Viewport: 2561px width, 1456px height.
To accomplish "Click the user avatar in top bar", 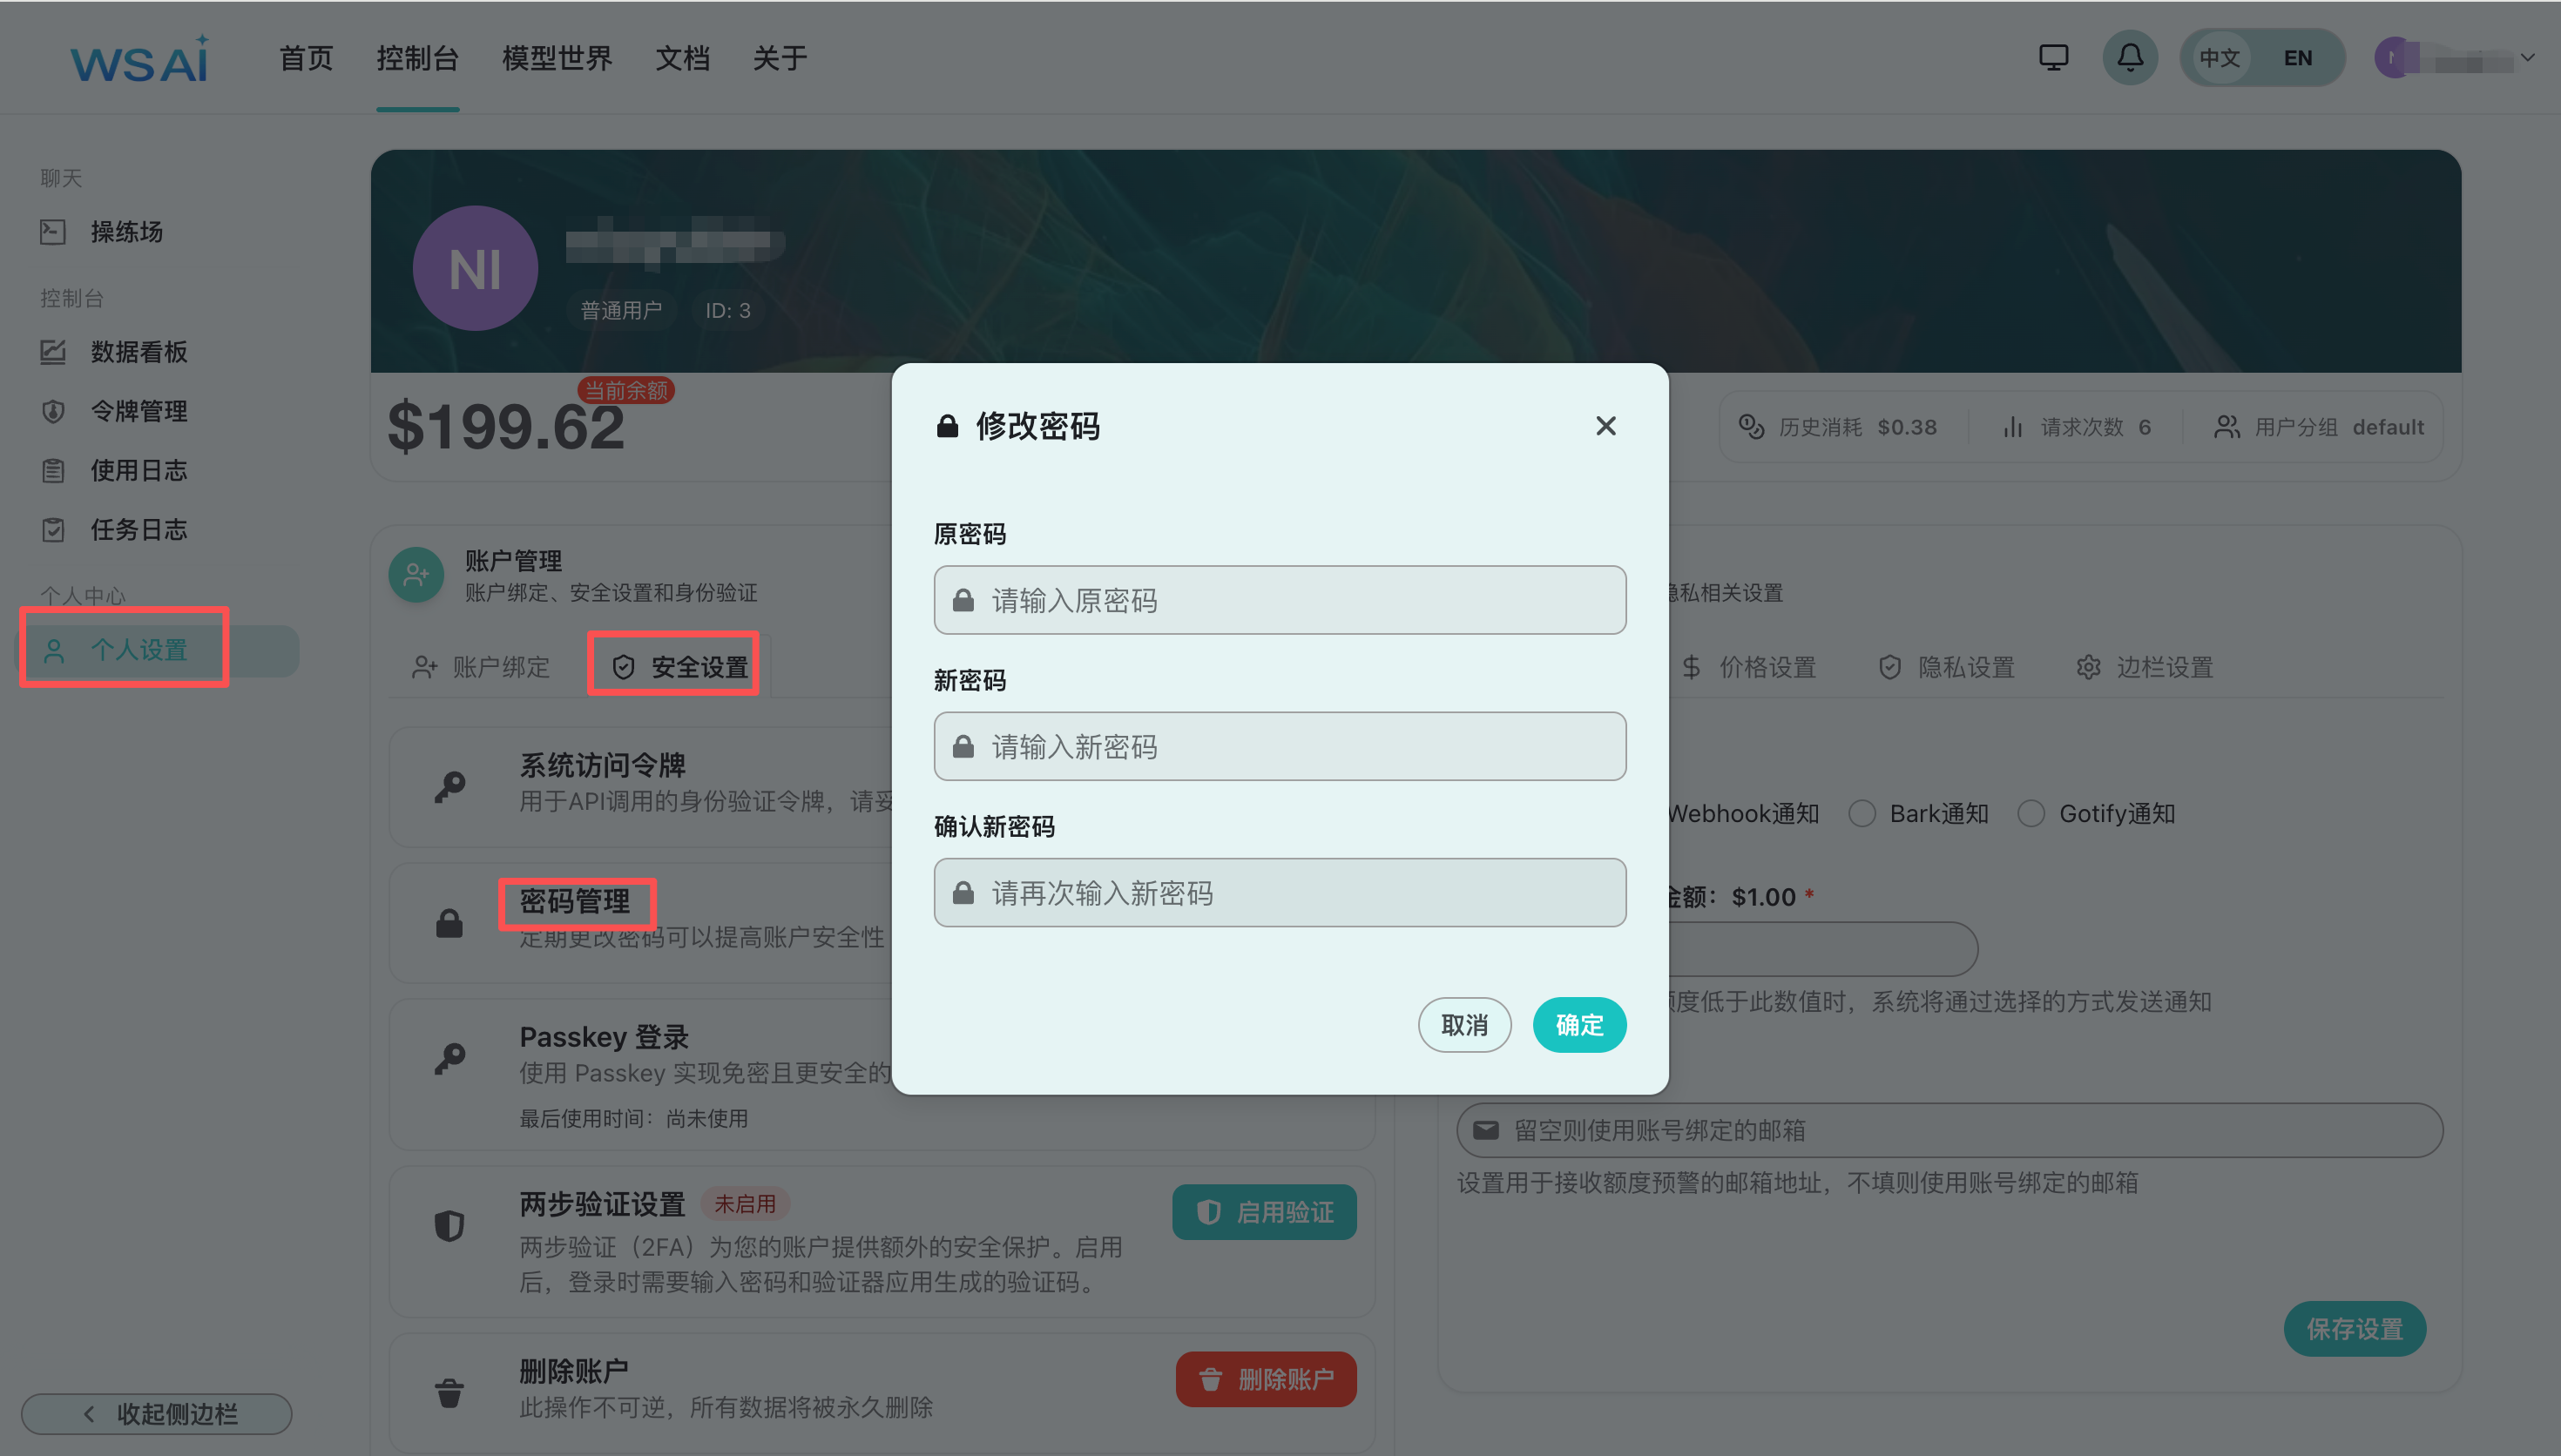I will click(x=2393, y=58).
